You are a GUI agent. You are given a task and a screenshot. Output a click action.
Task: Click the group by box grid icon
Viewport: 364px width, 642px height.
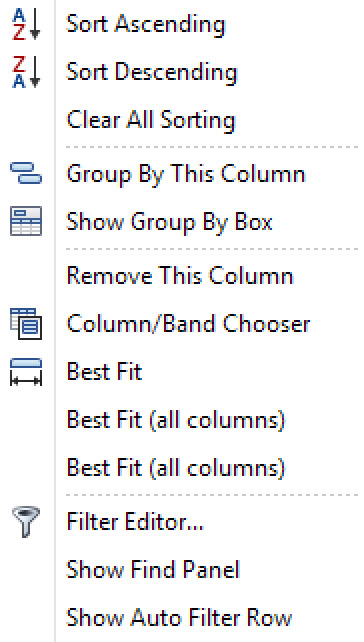click(26, 222)
